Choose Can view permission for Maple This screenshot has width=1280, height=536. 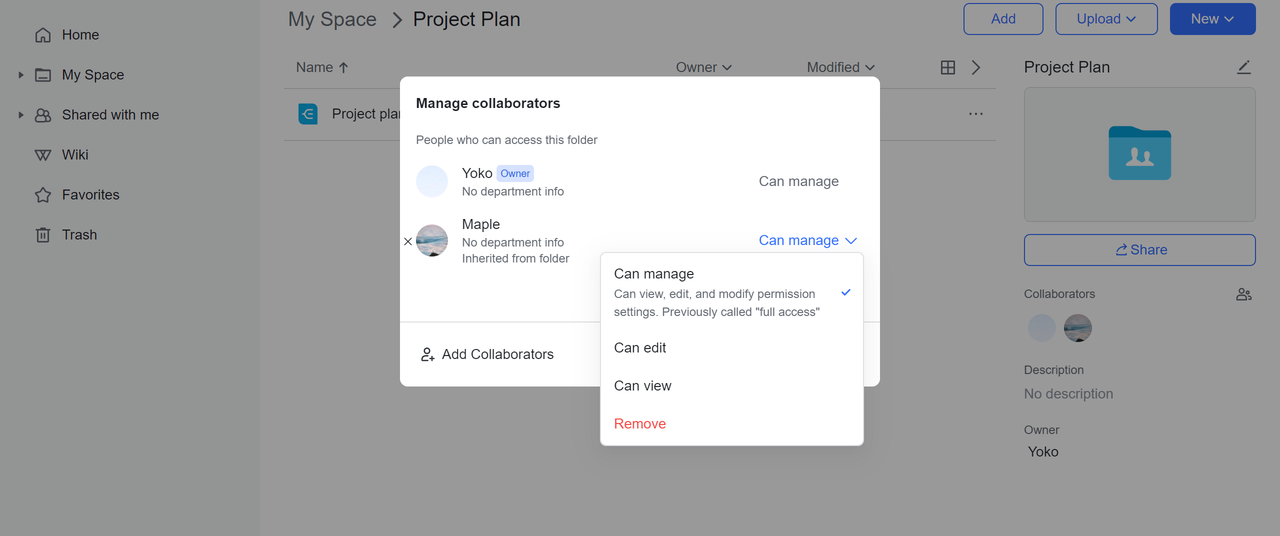pos(643,386)
